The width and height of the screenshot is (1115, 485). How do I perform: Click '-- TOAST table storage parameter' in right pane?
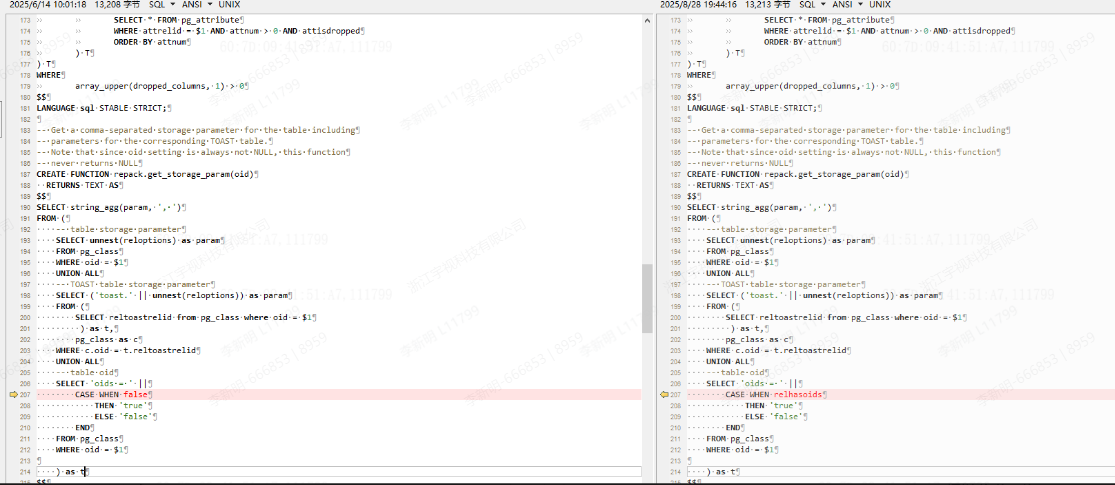point(786,284)
